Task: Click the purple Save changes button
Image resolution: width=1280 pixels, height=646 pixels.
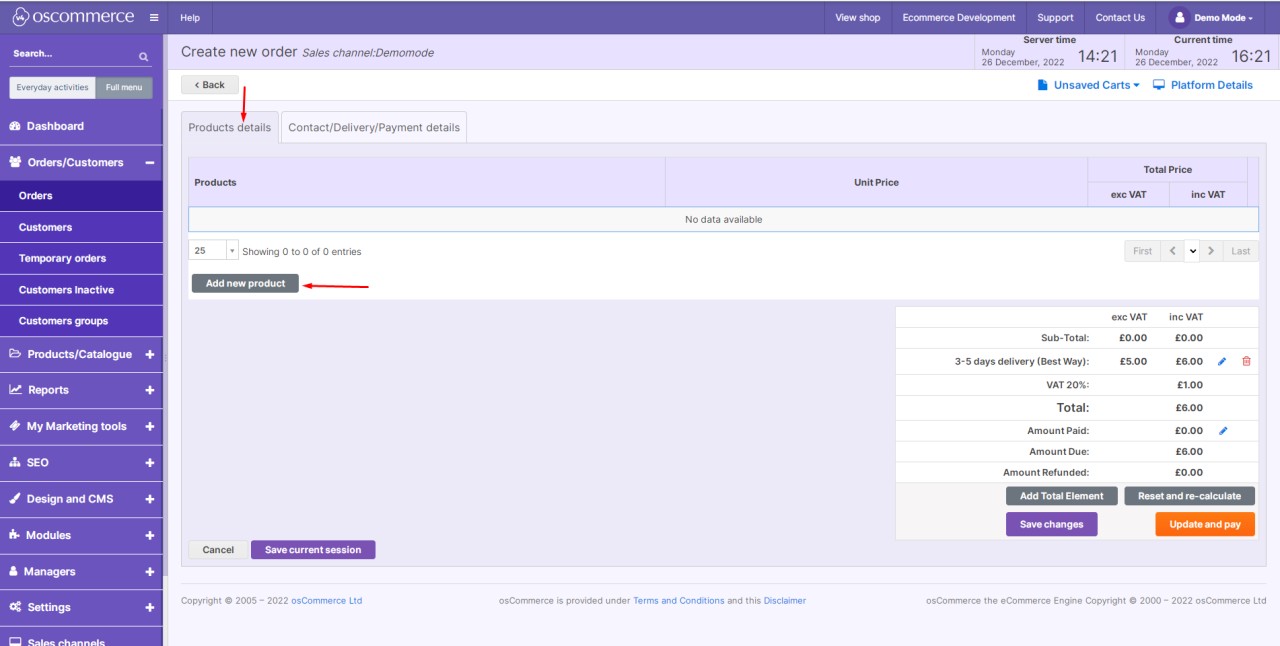Action: (x=1051, y=524)
